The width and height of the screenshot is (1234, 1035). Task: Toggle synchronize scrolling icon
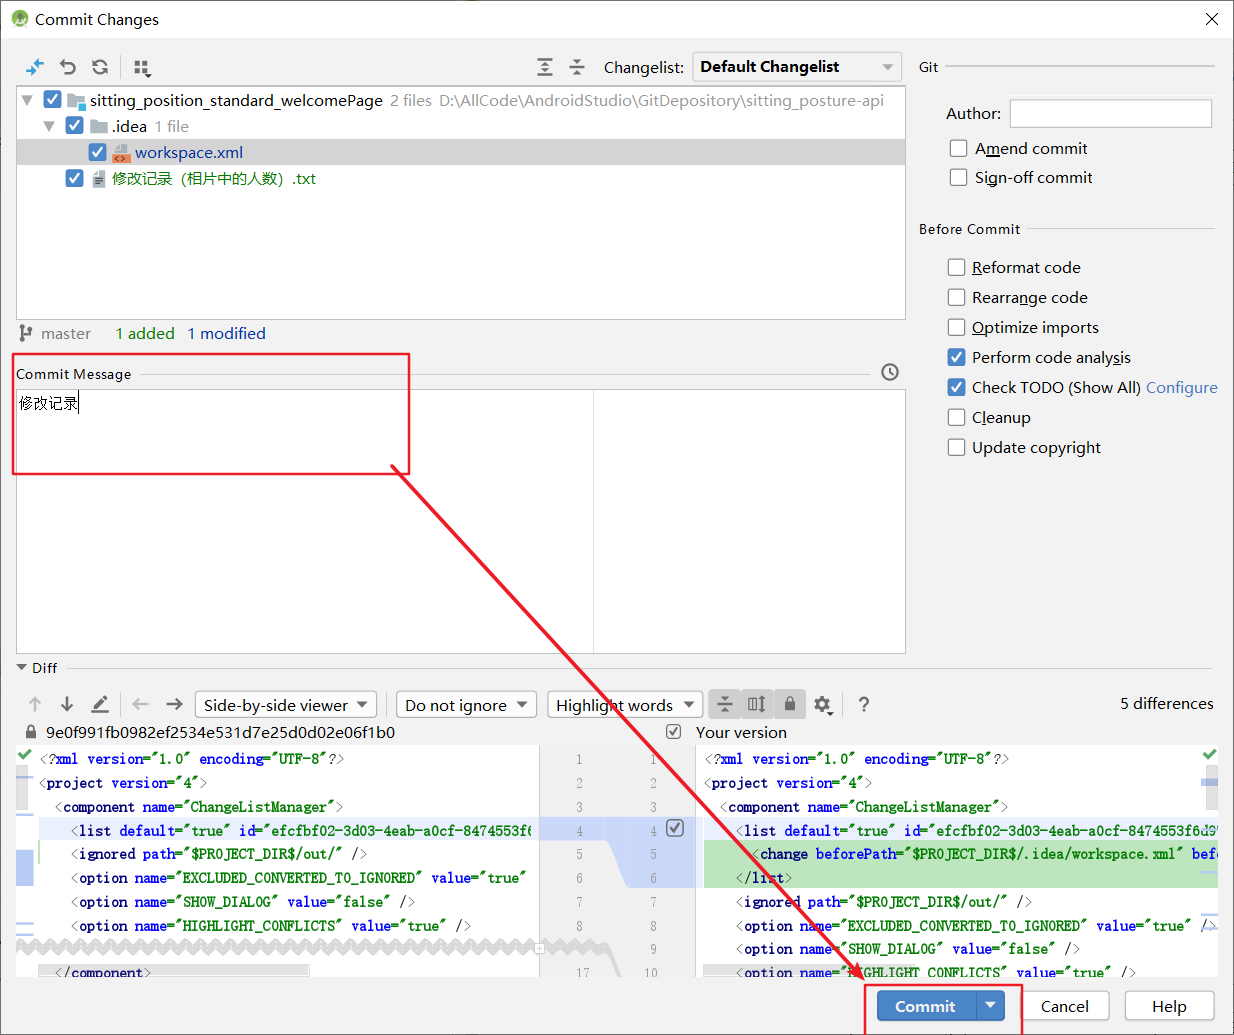[757, 704]
